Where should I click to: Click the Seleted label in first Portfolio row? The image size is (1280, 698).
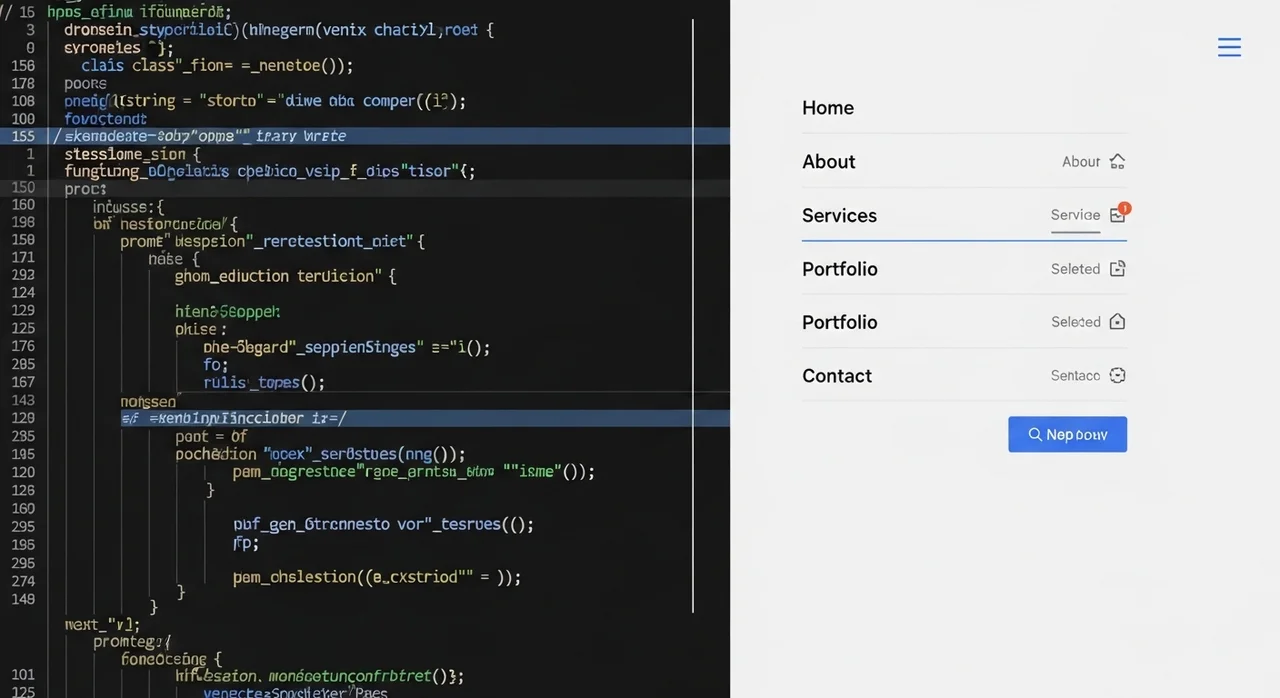click(1075, 268)
